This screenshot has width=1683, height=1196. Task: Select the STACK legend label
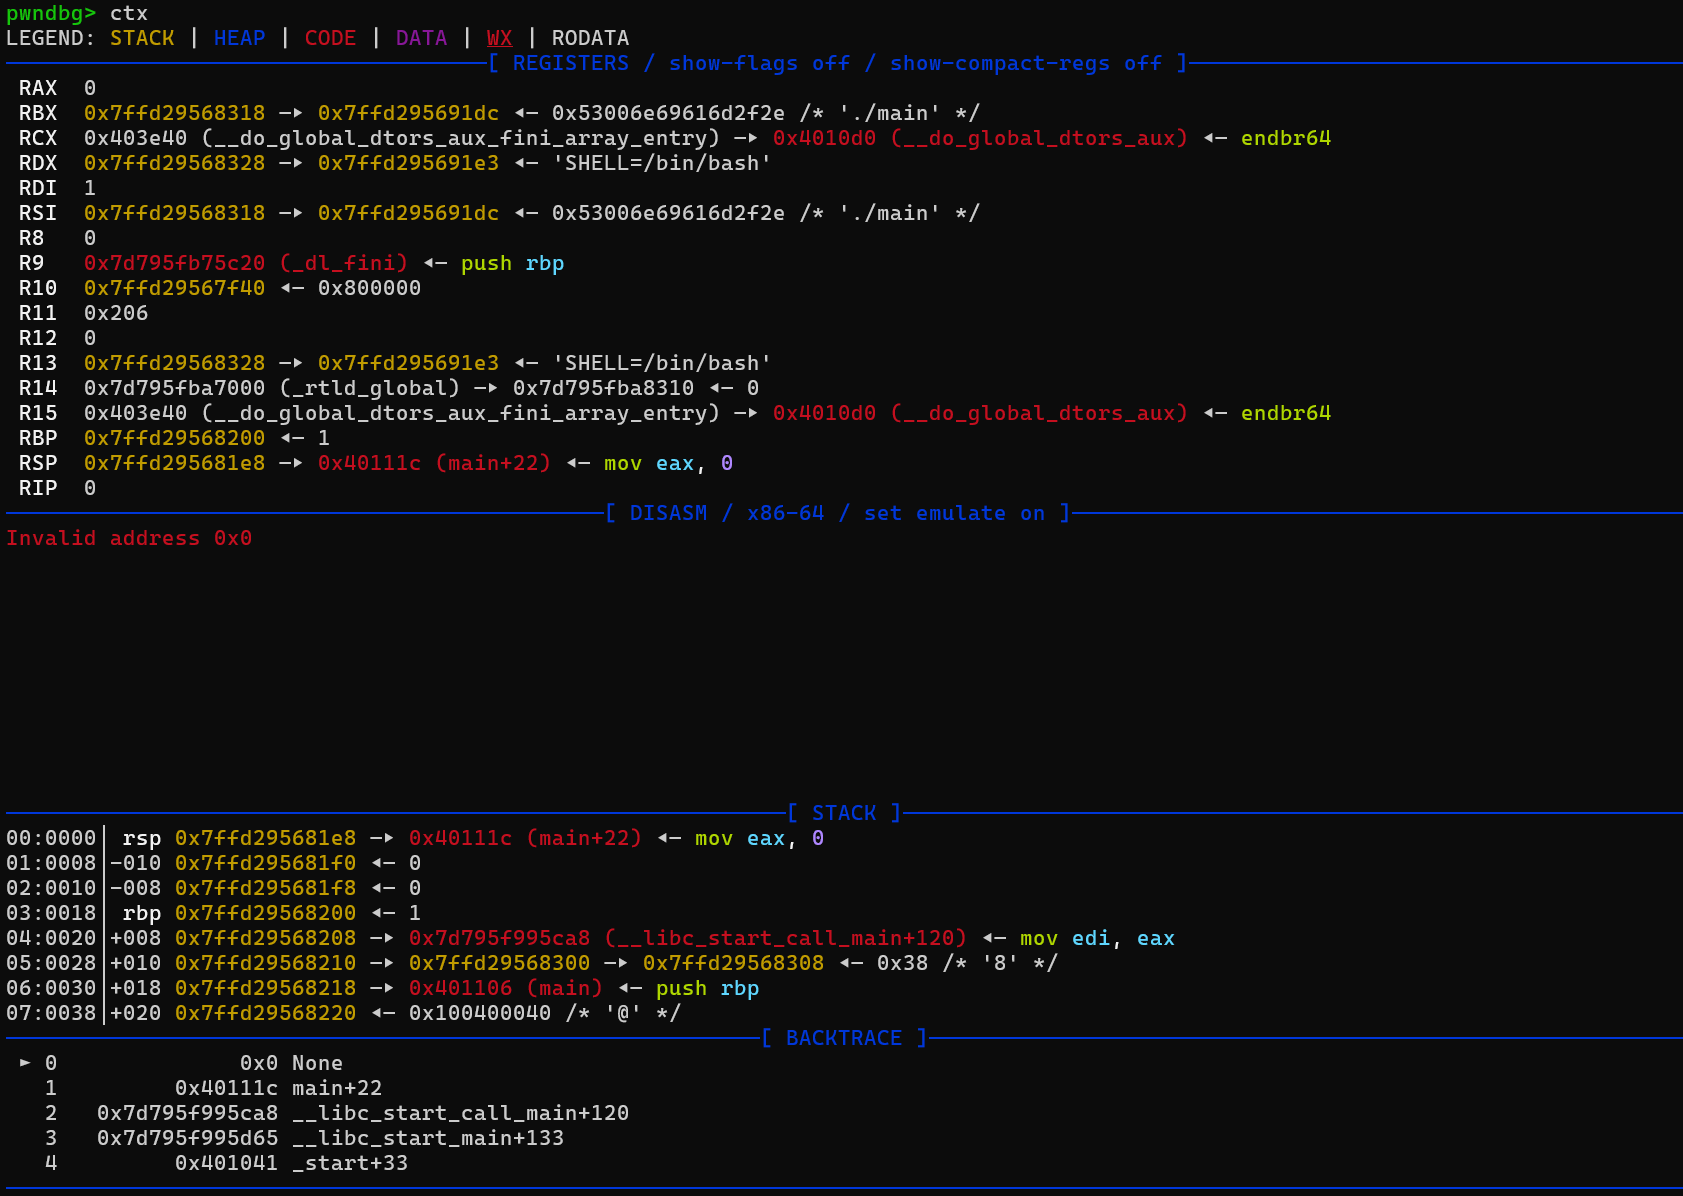(x=142, y=38)
